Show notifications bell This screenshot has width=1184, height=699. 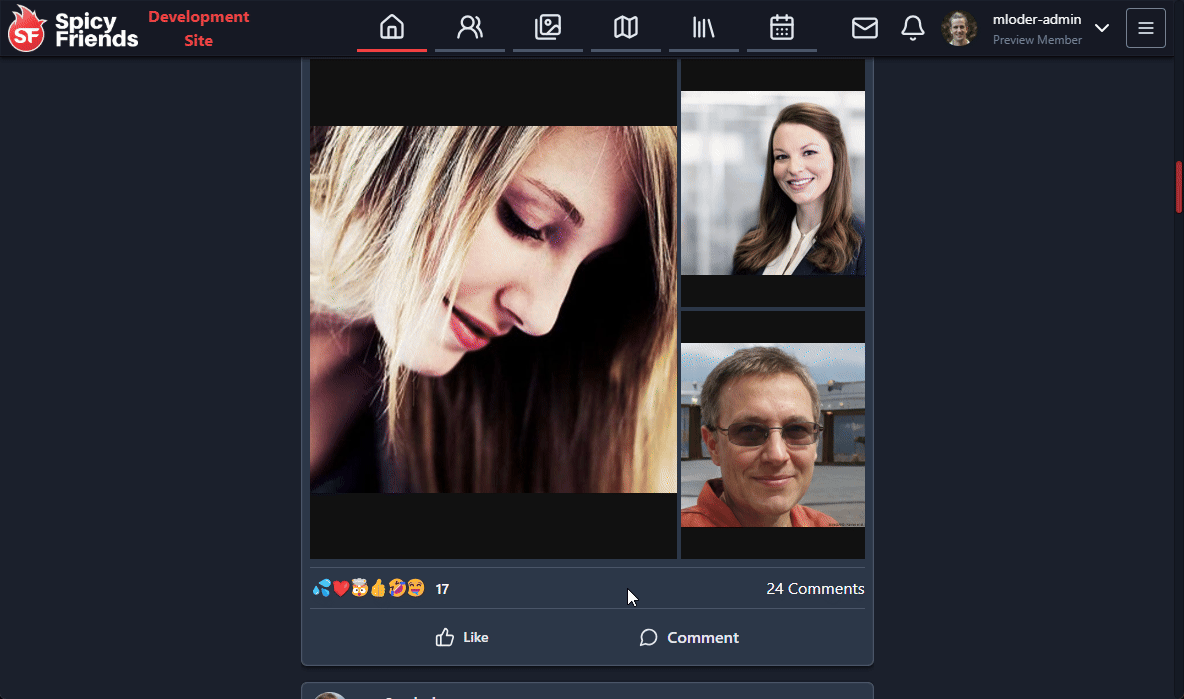pyautogui.click(x=913, y=28)
